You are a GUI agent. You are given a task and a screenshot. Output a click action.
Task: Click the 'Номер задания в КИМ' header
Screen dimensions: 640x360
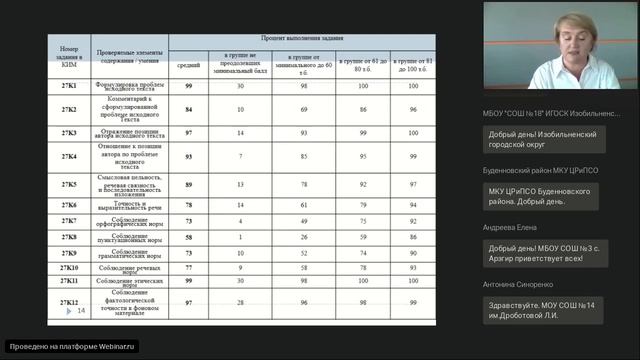tap(69, 56)
